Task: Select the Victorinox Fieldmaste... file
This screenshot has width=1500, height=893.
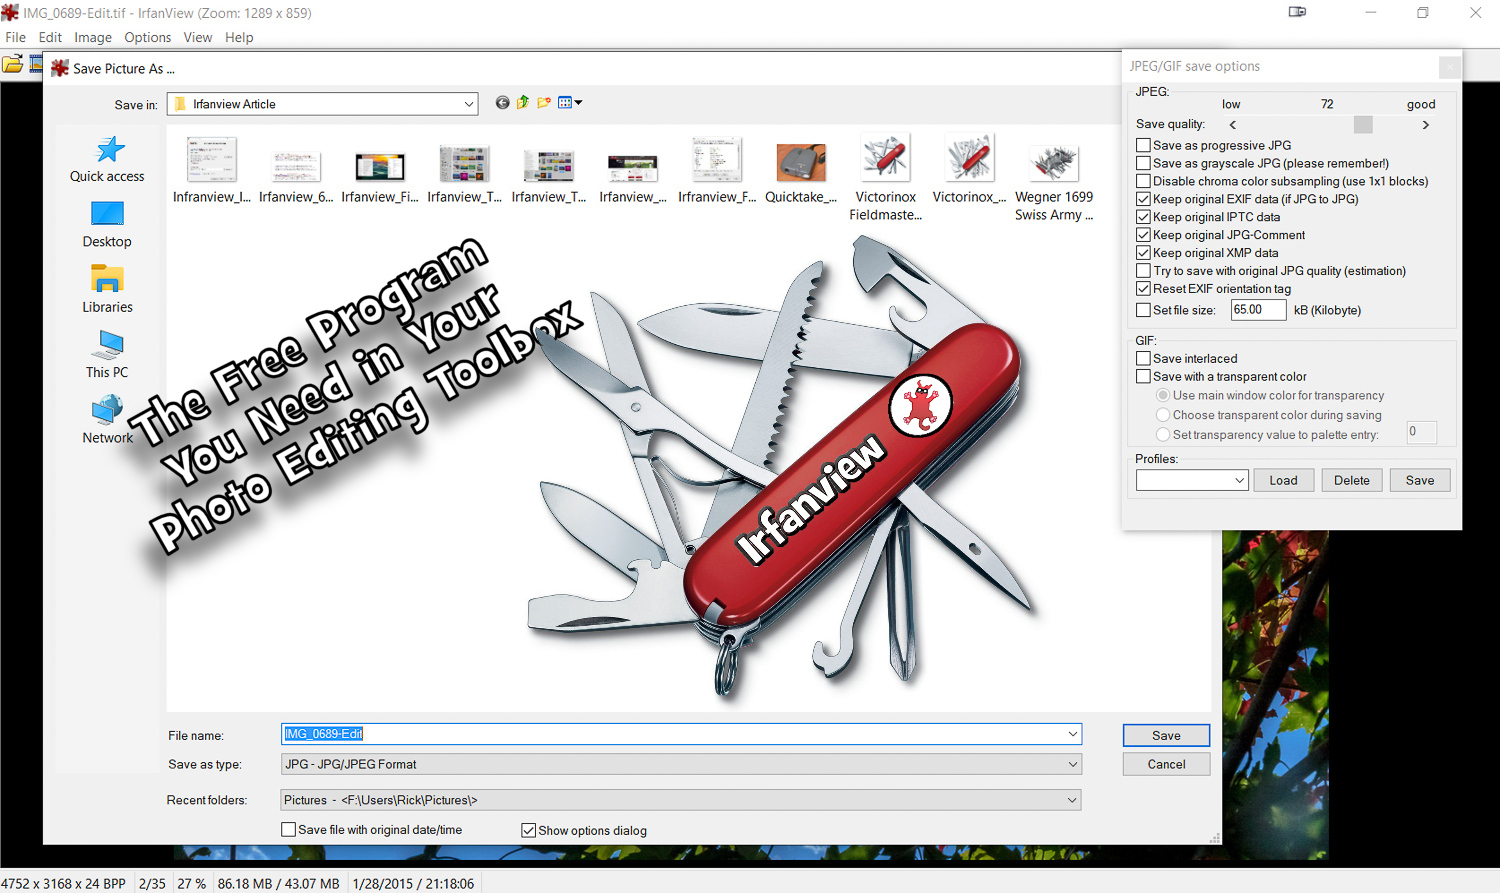Action: pos(886,178)
